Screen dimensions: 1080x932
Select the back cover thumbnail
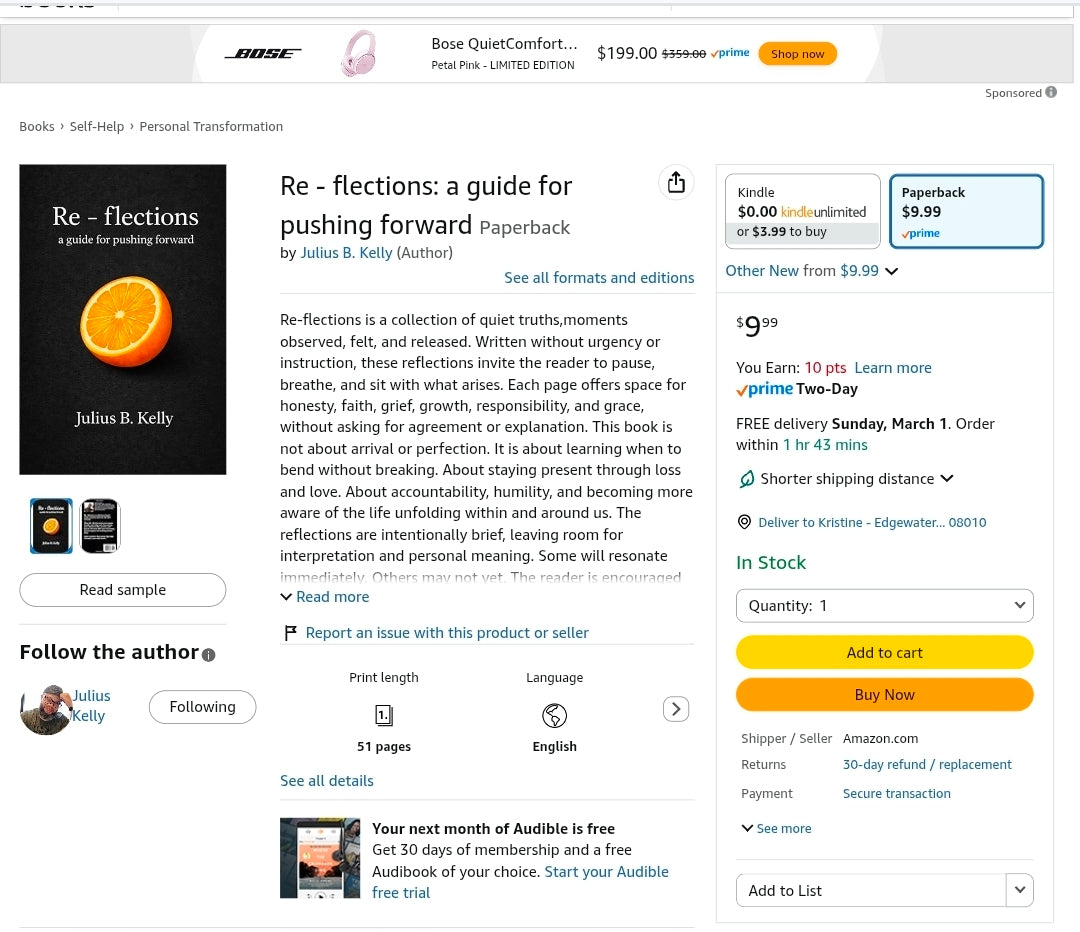99,525
